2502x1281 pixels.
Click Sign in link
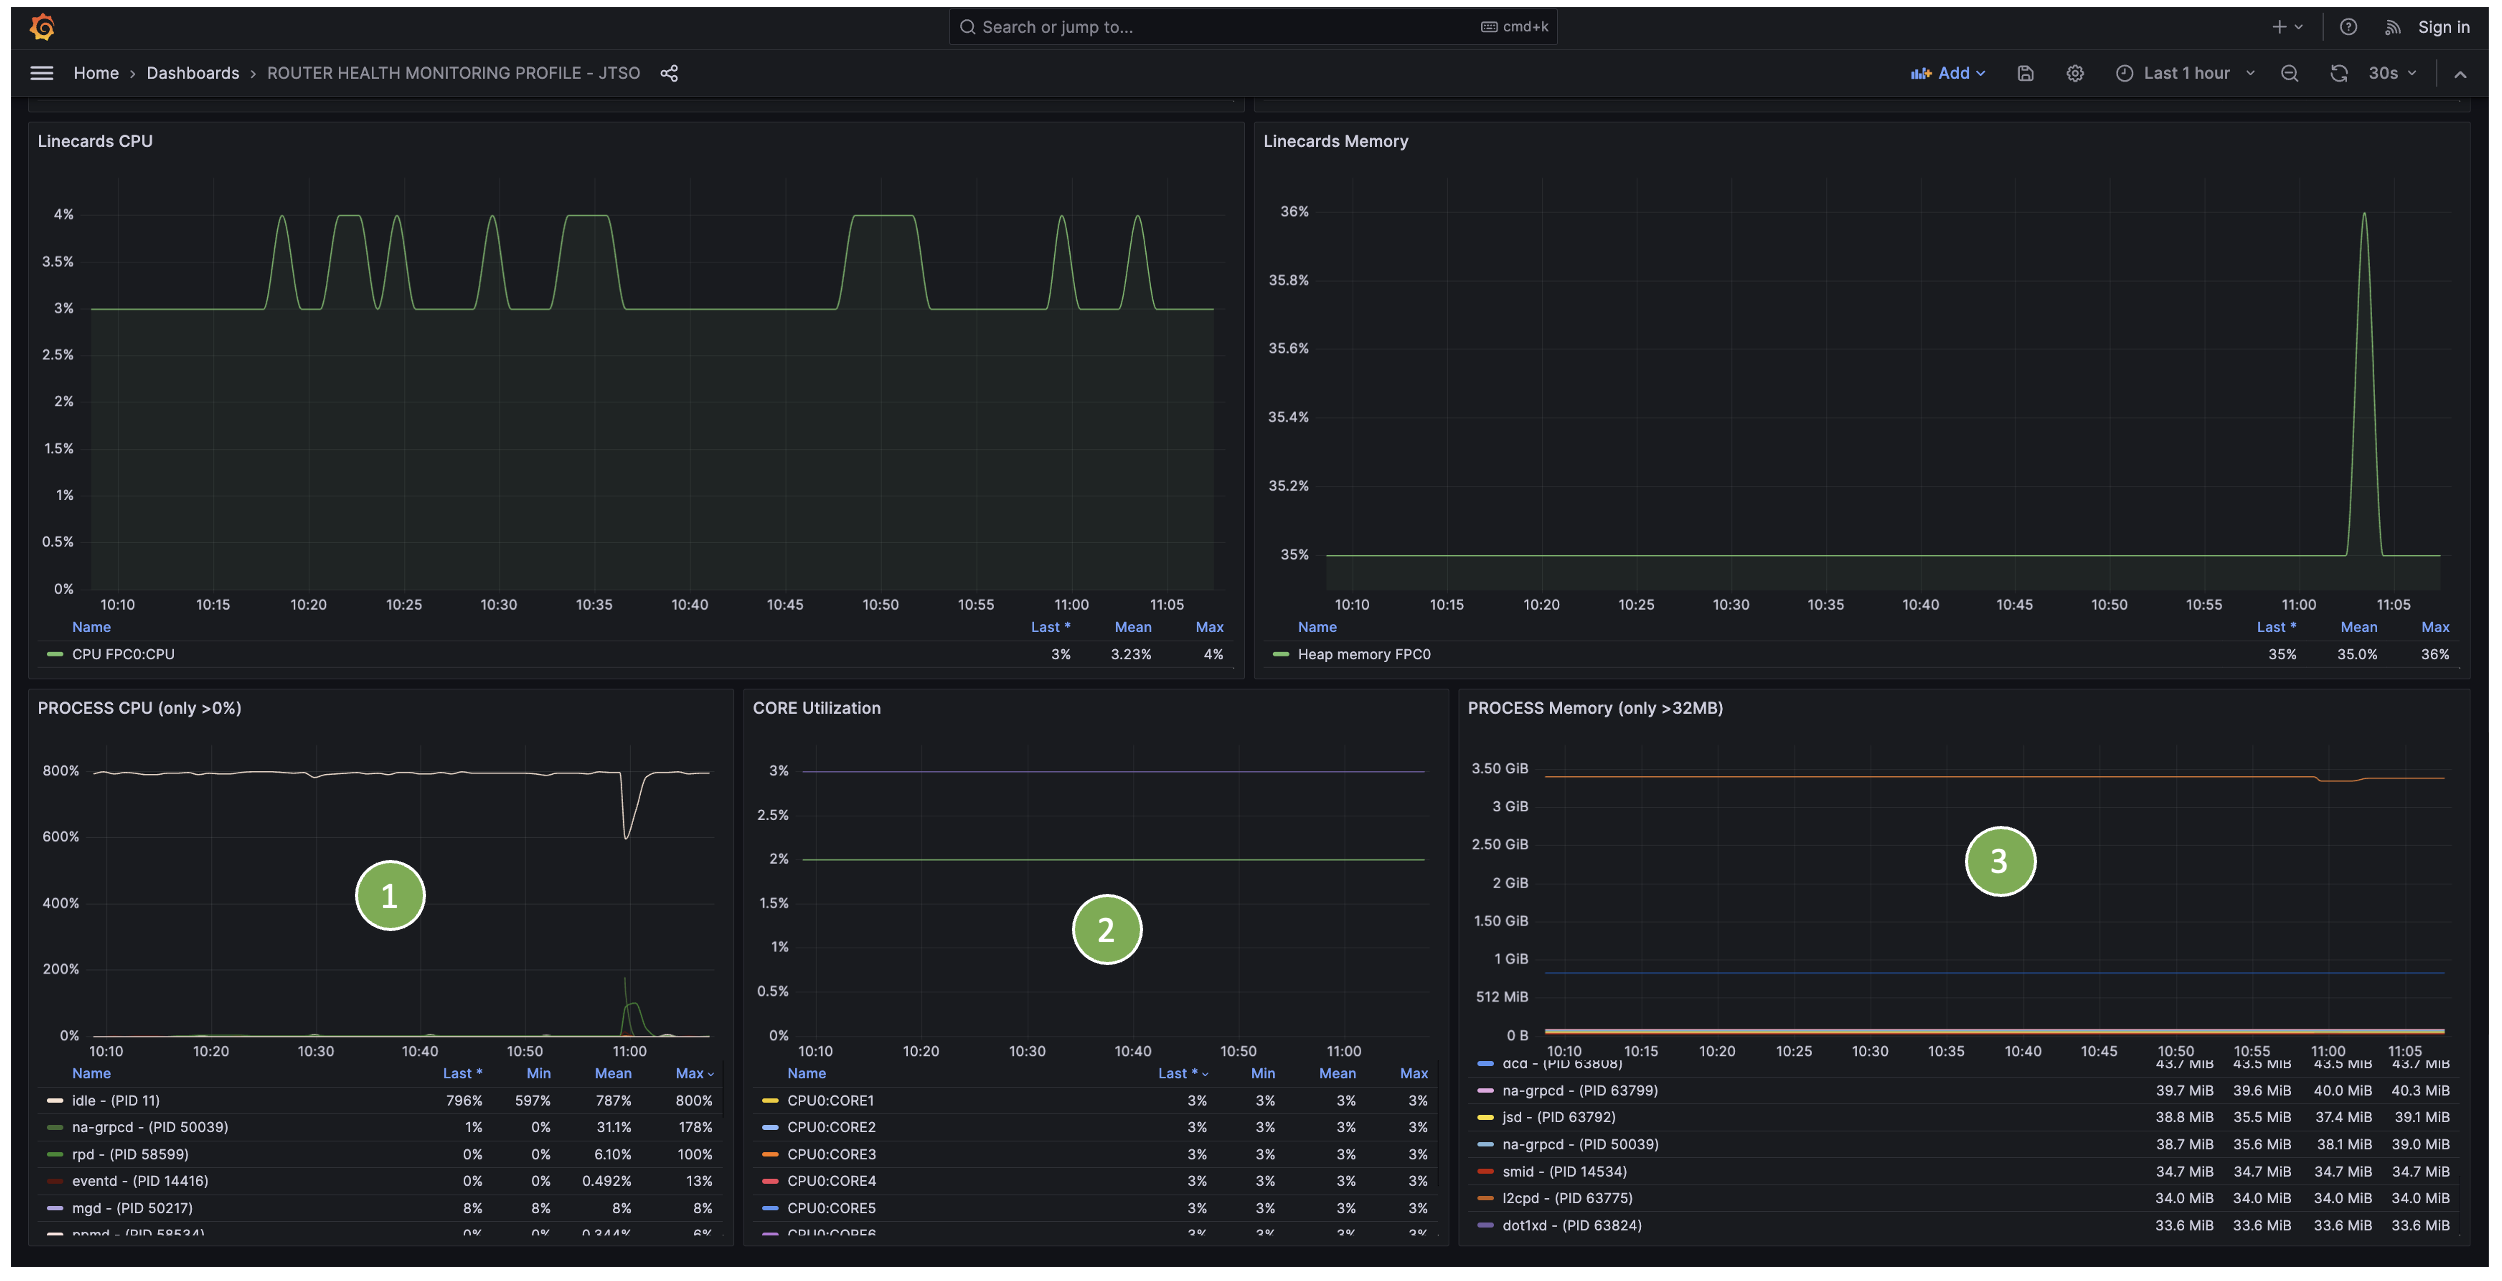click(2443, 27)
